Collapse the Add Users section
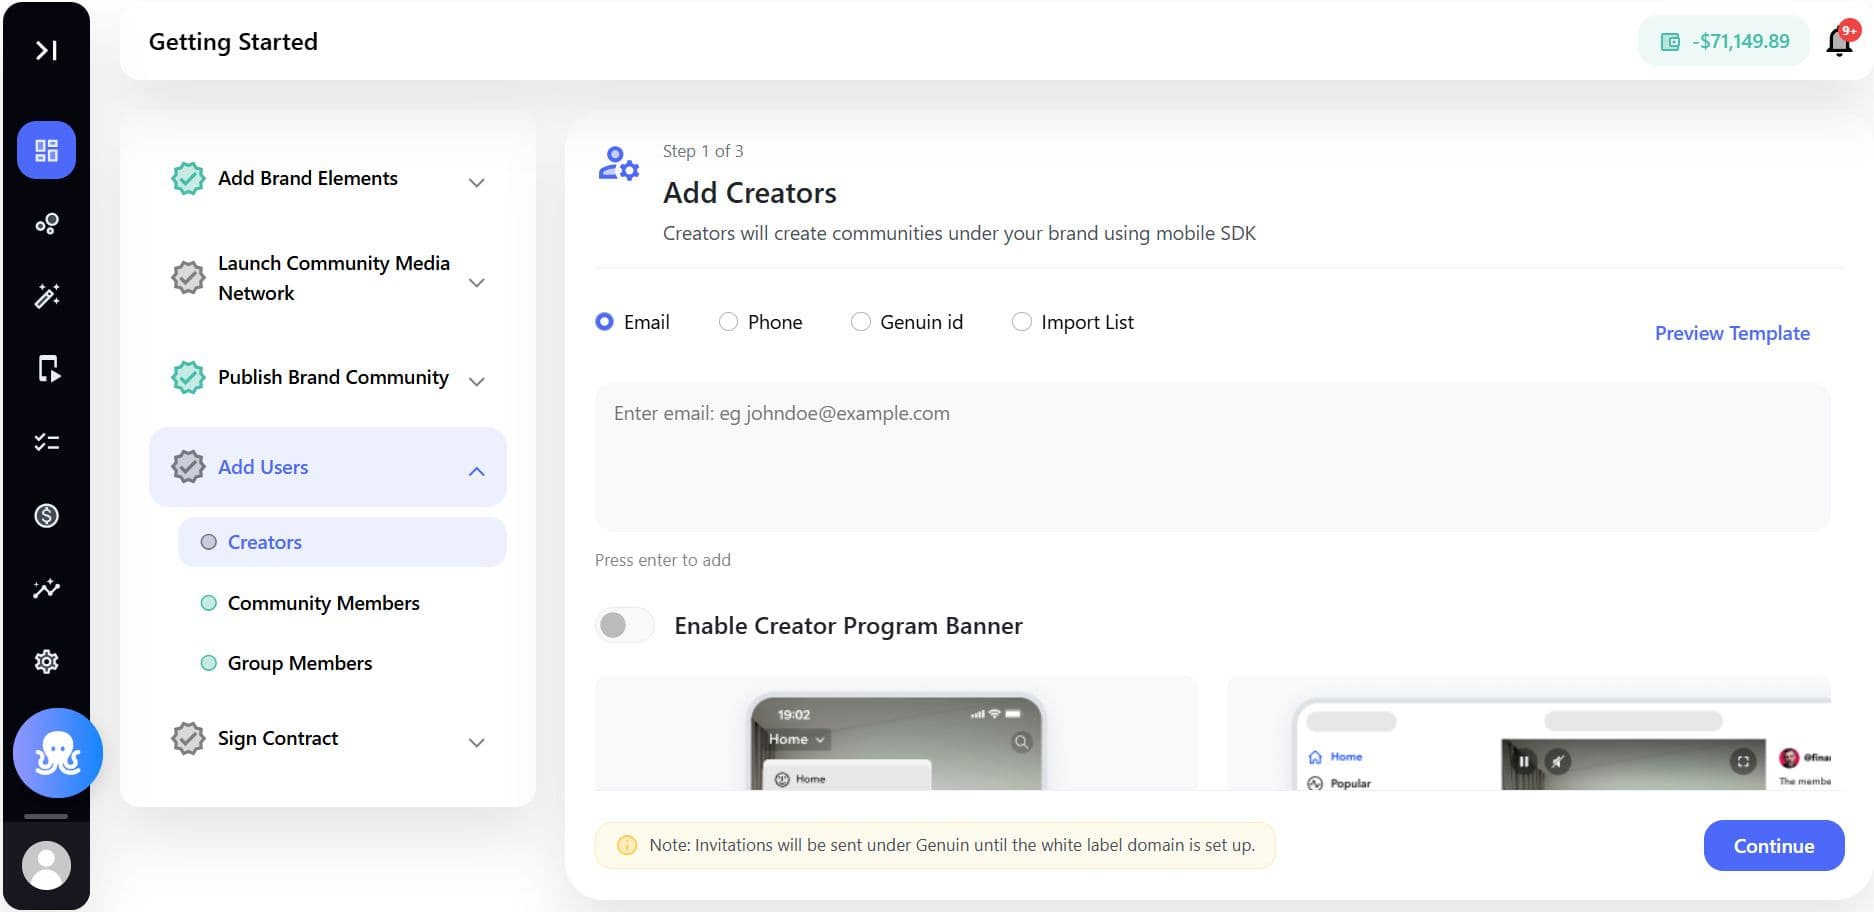The height and width of the screenshot is (912, 1874). (x=328, y=467)
